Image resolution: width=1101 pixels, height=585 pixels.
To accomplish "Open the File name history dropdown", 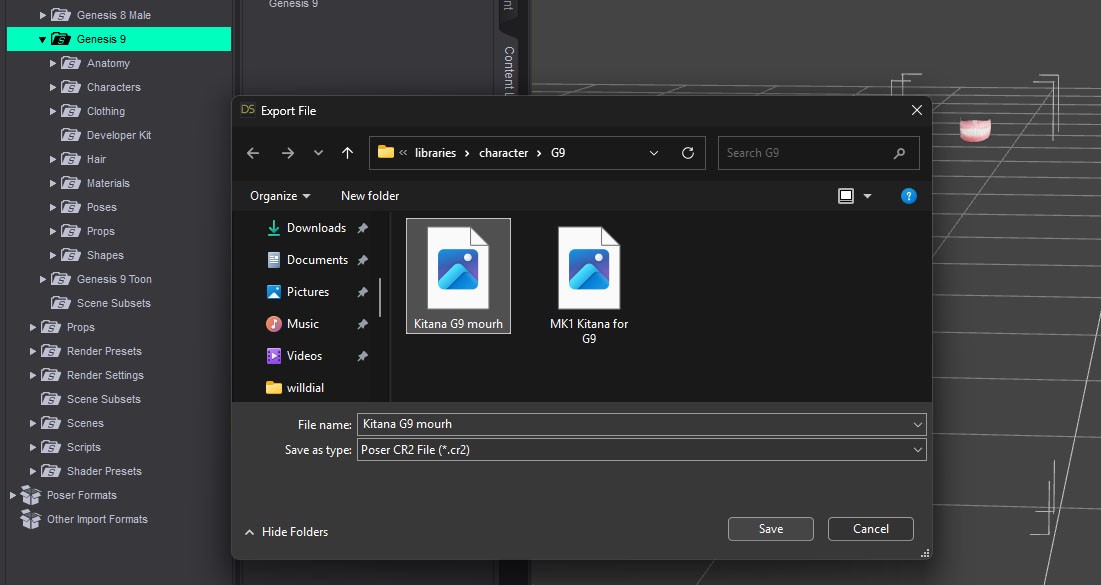I will tap(918, 424).
